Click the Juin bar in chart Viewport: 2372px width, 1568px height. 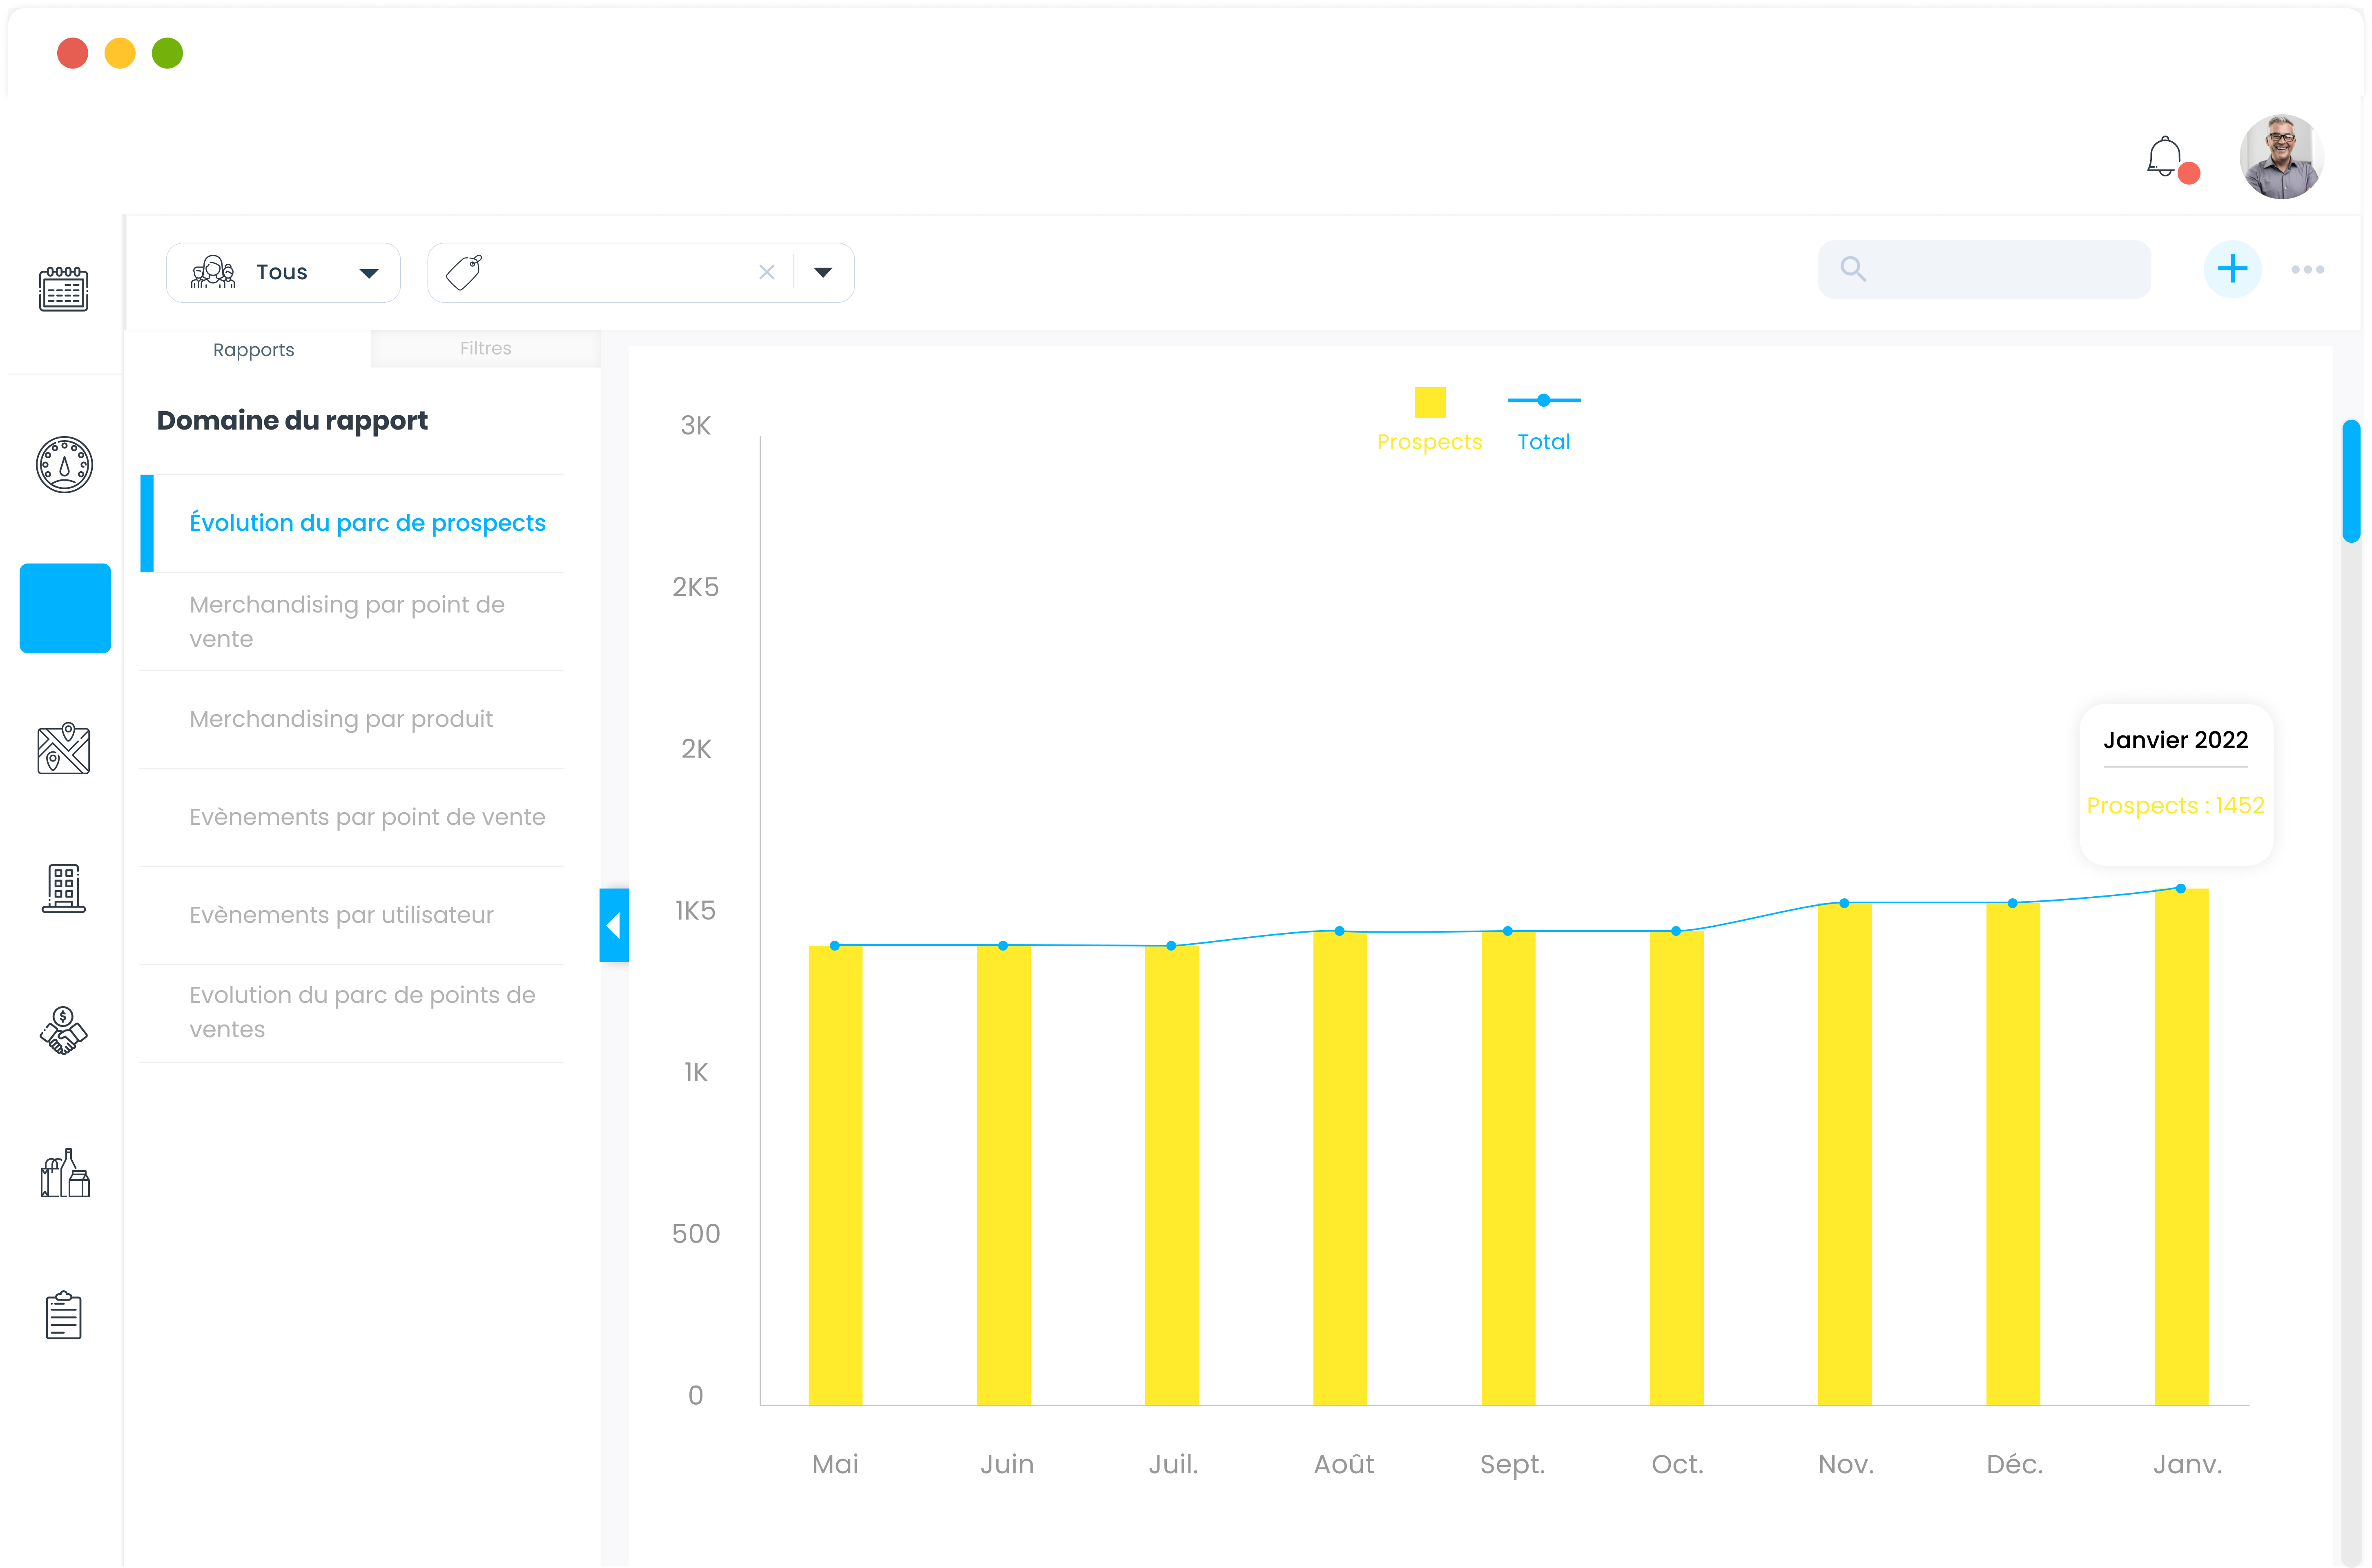[x=1003, y=1175]
